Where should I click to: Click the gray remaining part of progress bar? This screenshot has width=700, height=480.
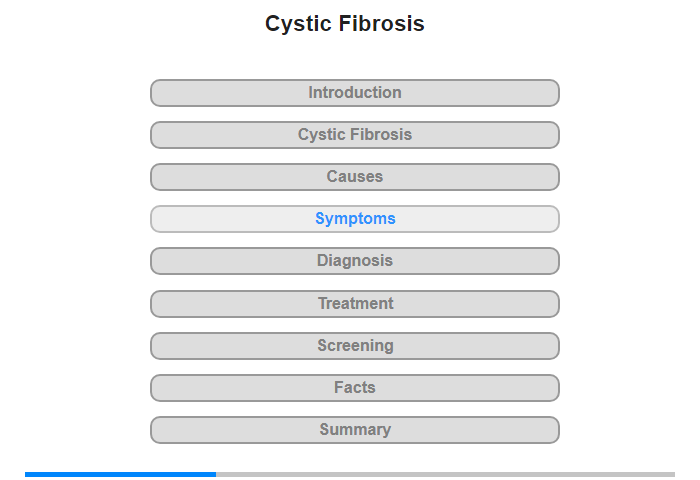pos(445,474)
